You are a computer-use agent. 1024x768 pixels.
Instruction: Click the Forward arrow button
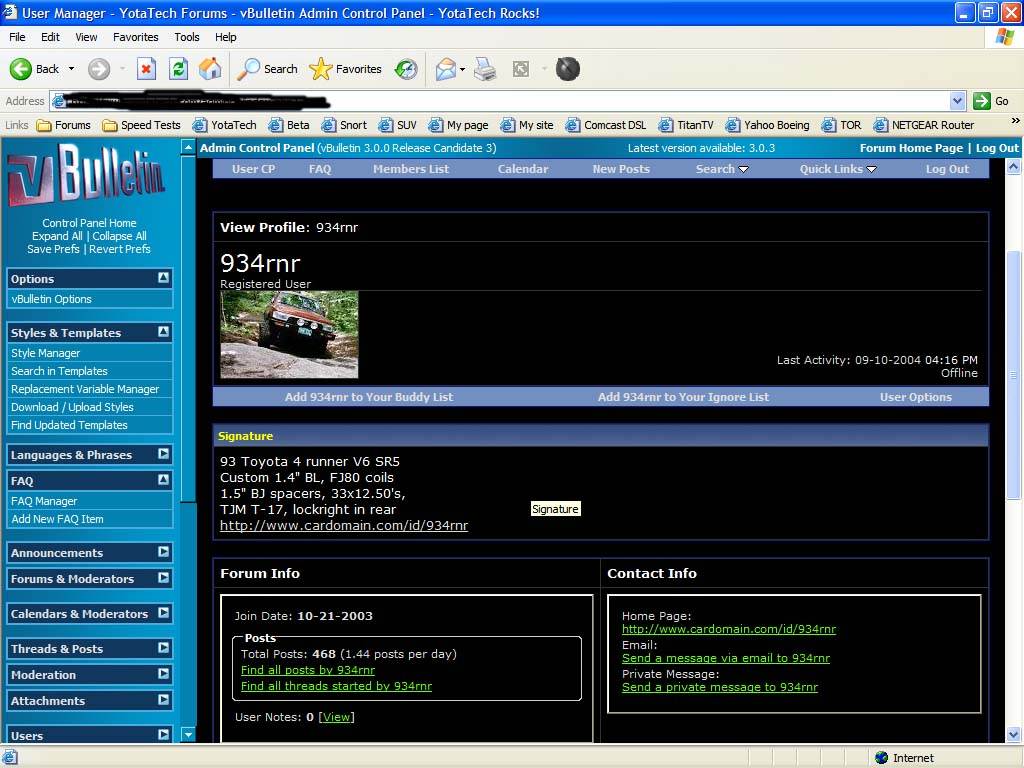click(99, 69)
